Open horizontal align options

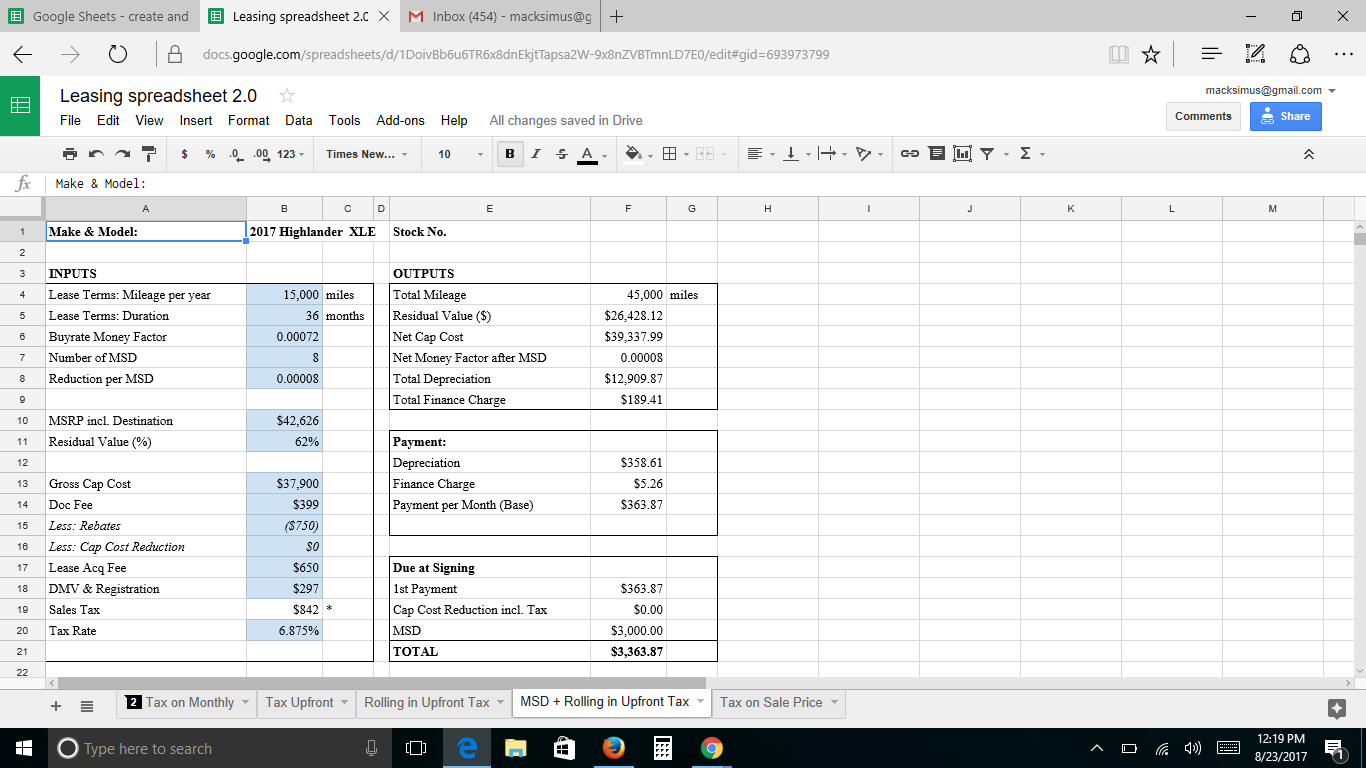[x=761, y=154]
